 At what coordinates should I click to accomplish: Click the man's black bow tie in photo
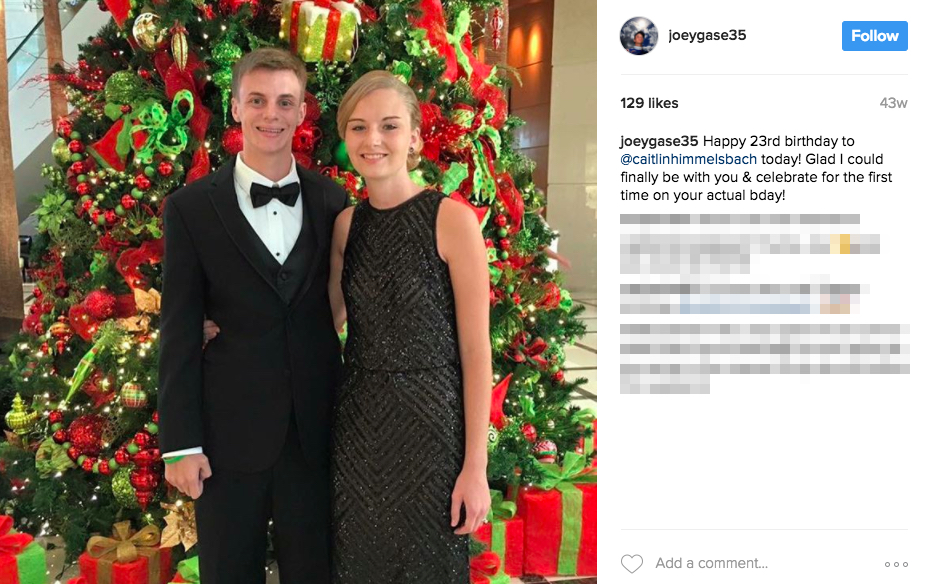(274, 194)
